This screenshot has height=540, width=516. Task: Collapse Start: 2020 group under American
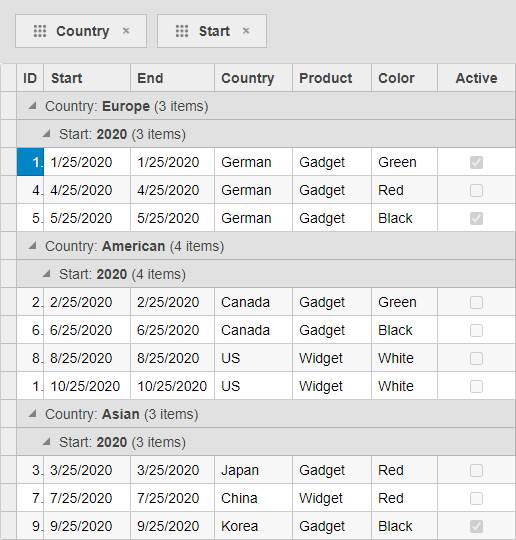pos(47,274)
